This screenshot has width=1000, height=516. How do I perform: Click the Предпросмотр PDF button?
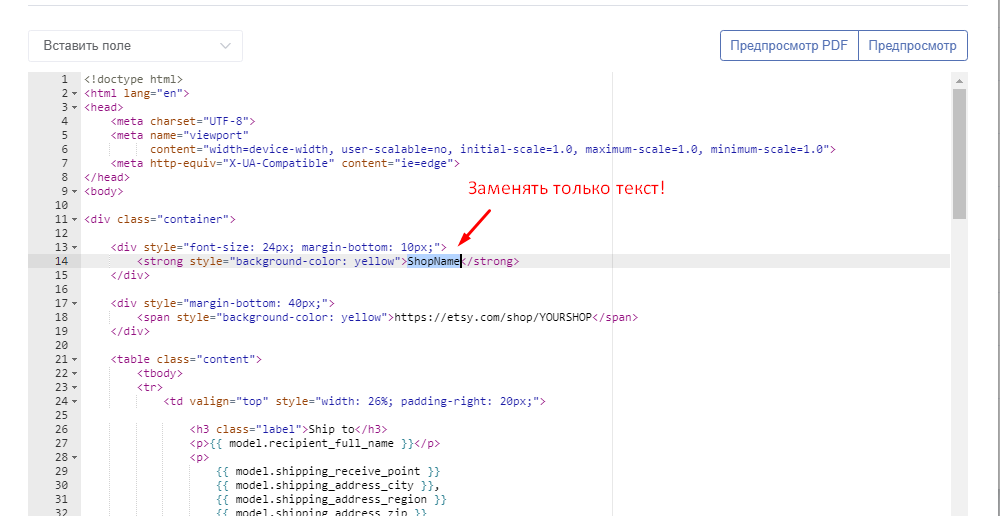(789, 46)
